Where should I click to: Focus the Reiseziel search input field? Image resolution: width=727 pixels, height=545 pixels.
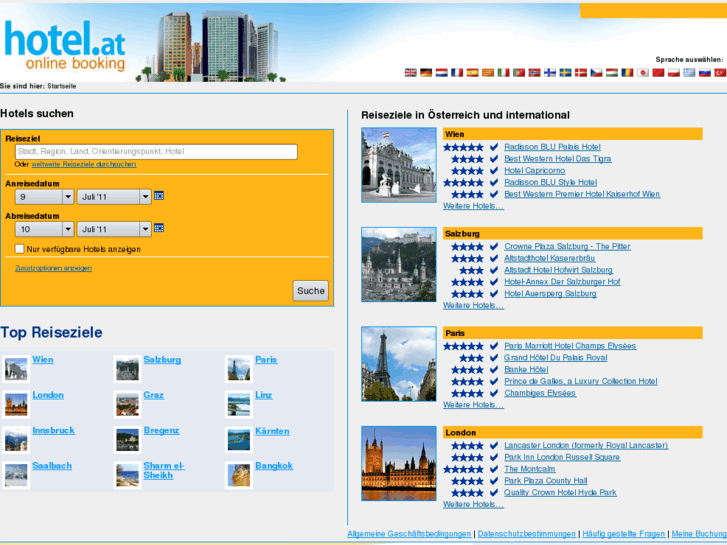pos(156,152)
